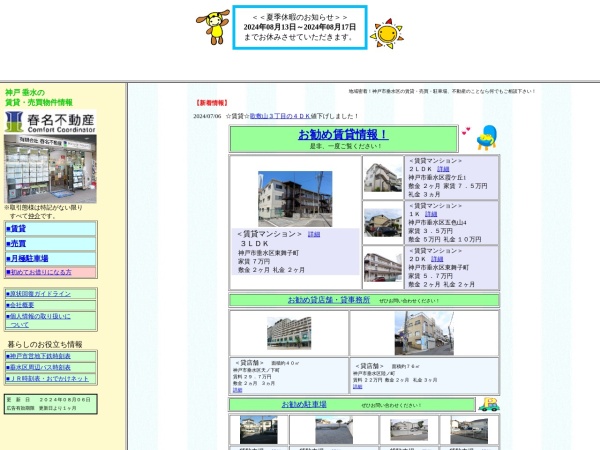This screenshot has width=600, height=450.
Task: Open 神戸市営地下鉄時刻表 link
Action: [x=38, y=356]
